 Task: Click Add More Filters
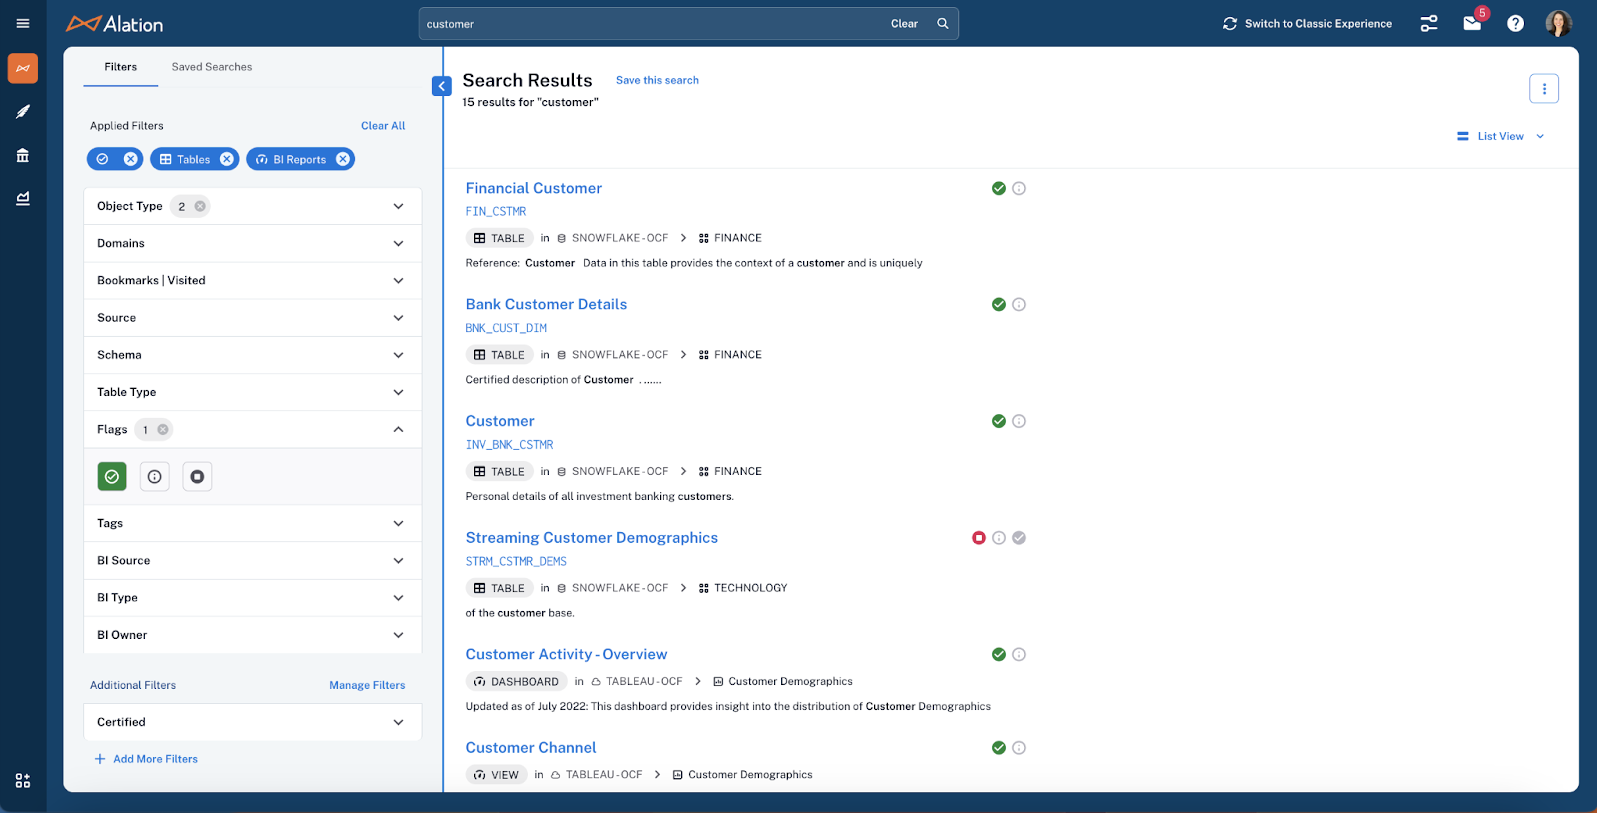(146, 759)
